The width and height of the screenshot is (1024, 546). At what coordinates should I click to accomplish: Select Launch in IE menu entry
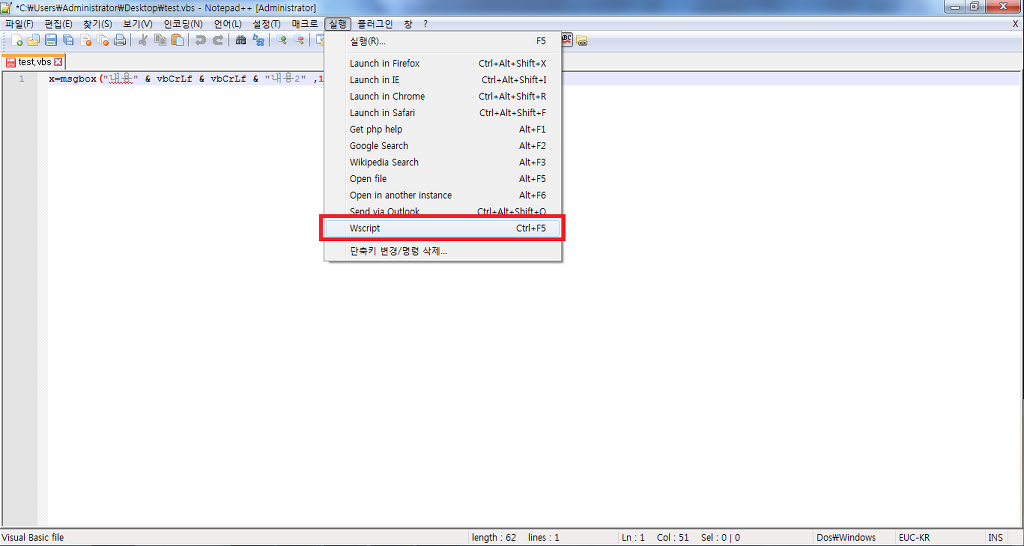click(443, 80)
